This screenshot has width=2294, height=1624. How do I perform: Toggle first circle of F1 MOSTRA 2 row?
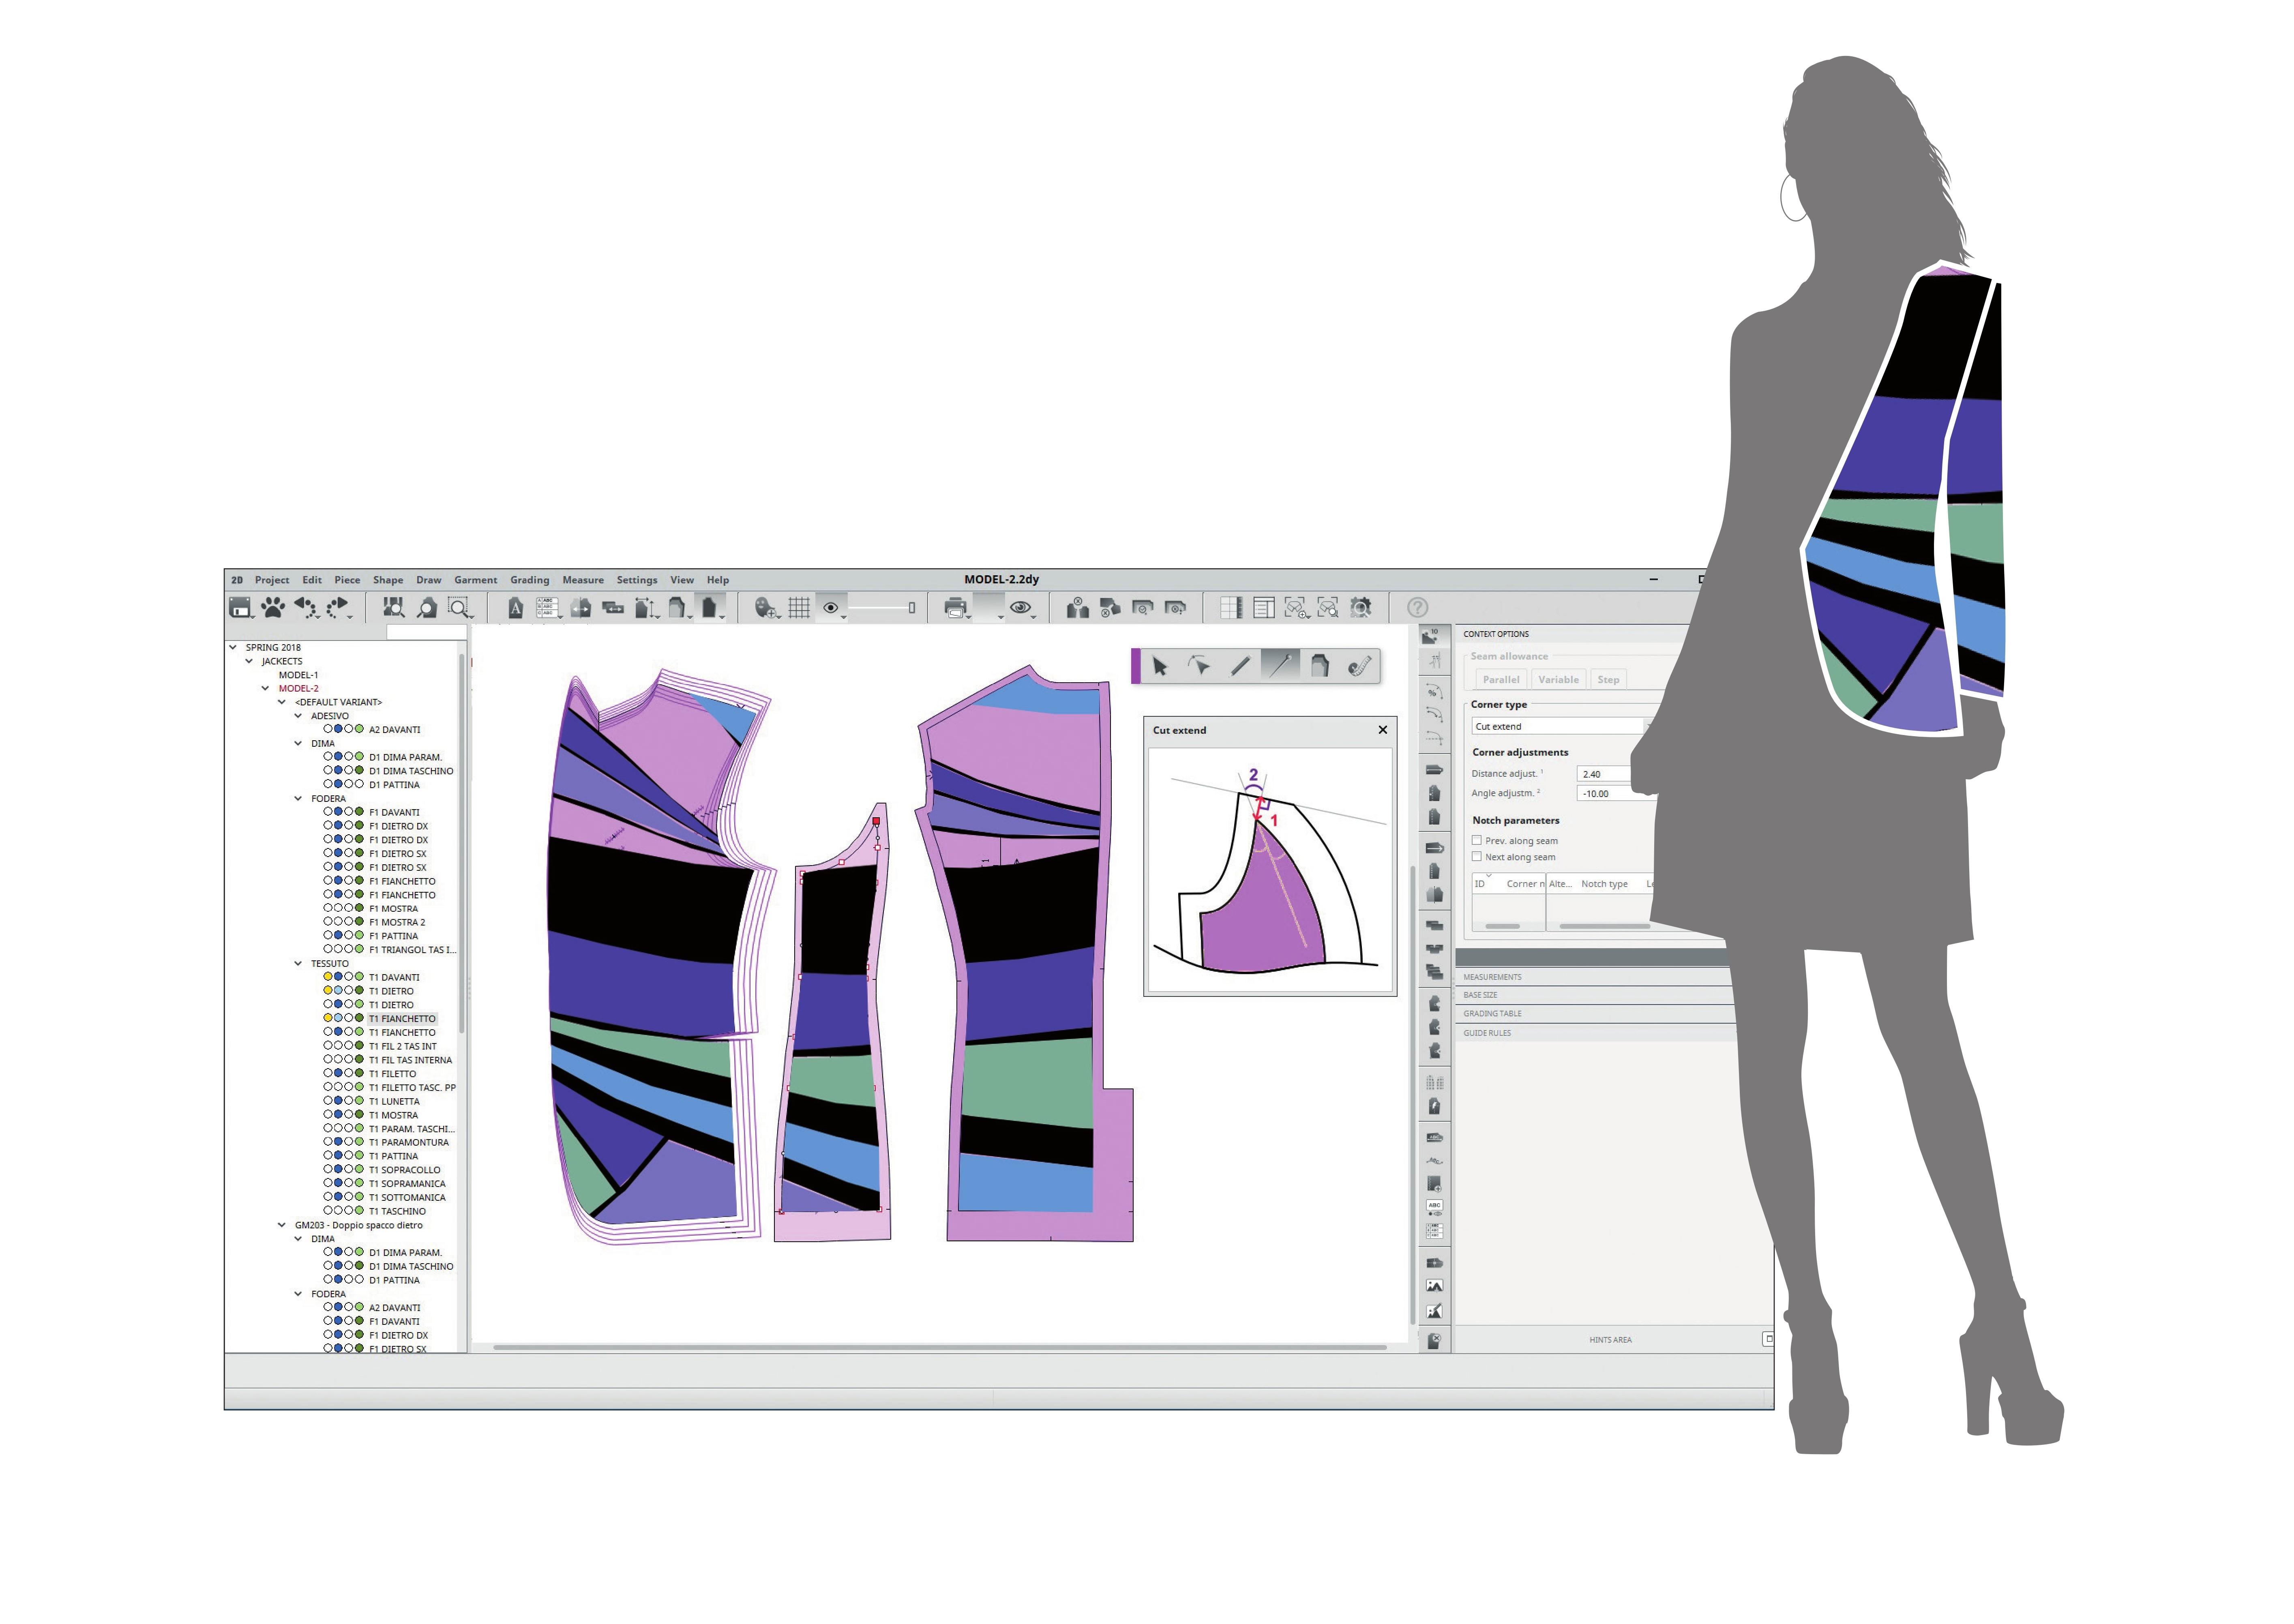(328, 922)
